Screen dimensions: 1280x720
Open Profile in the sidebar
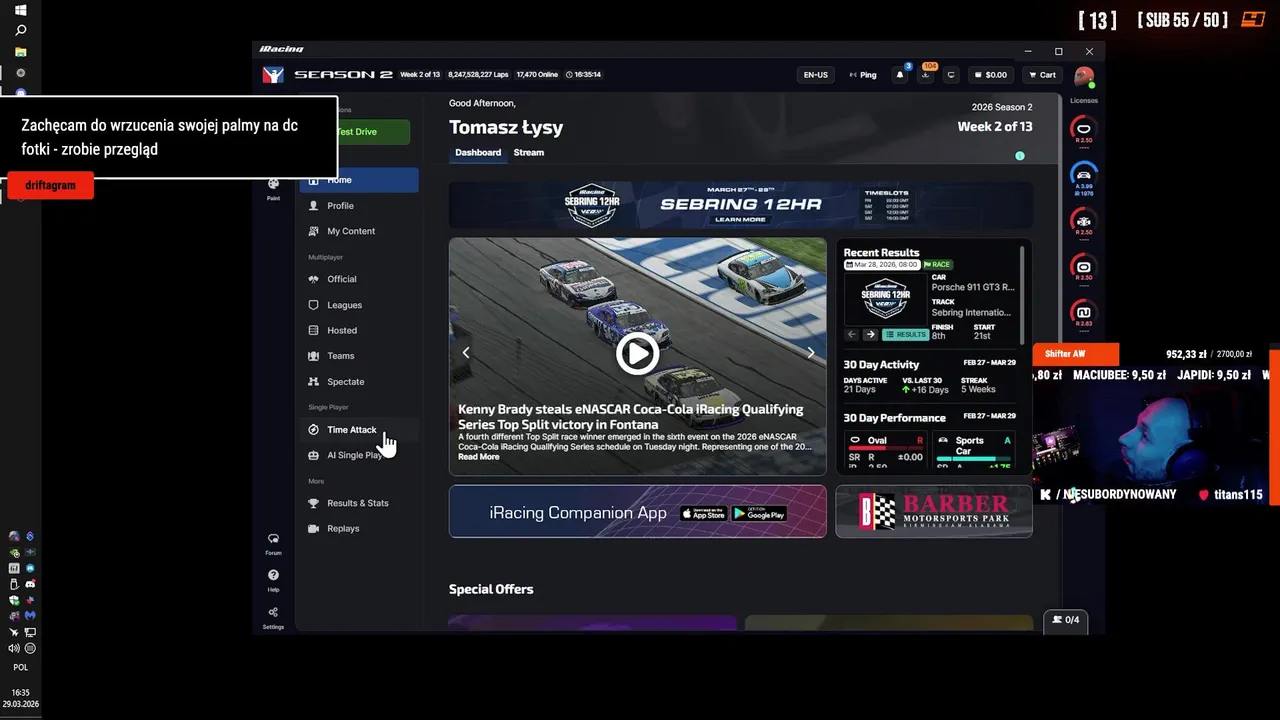359,206
